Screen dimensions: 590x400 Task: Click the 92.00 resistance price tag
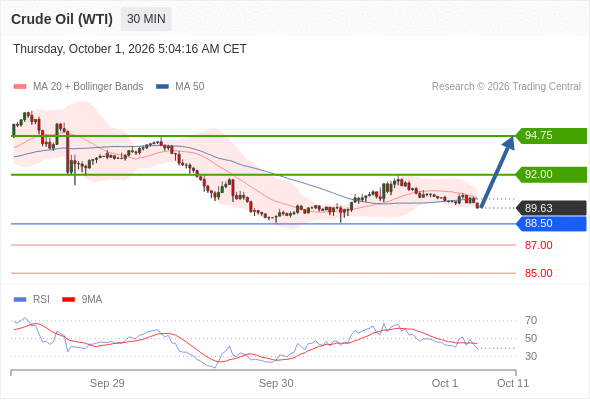551,175
